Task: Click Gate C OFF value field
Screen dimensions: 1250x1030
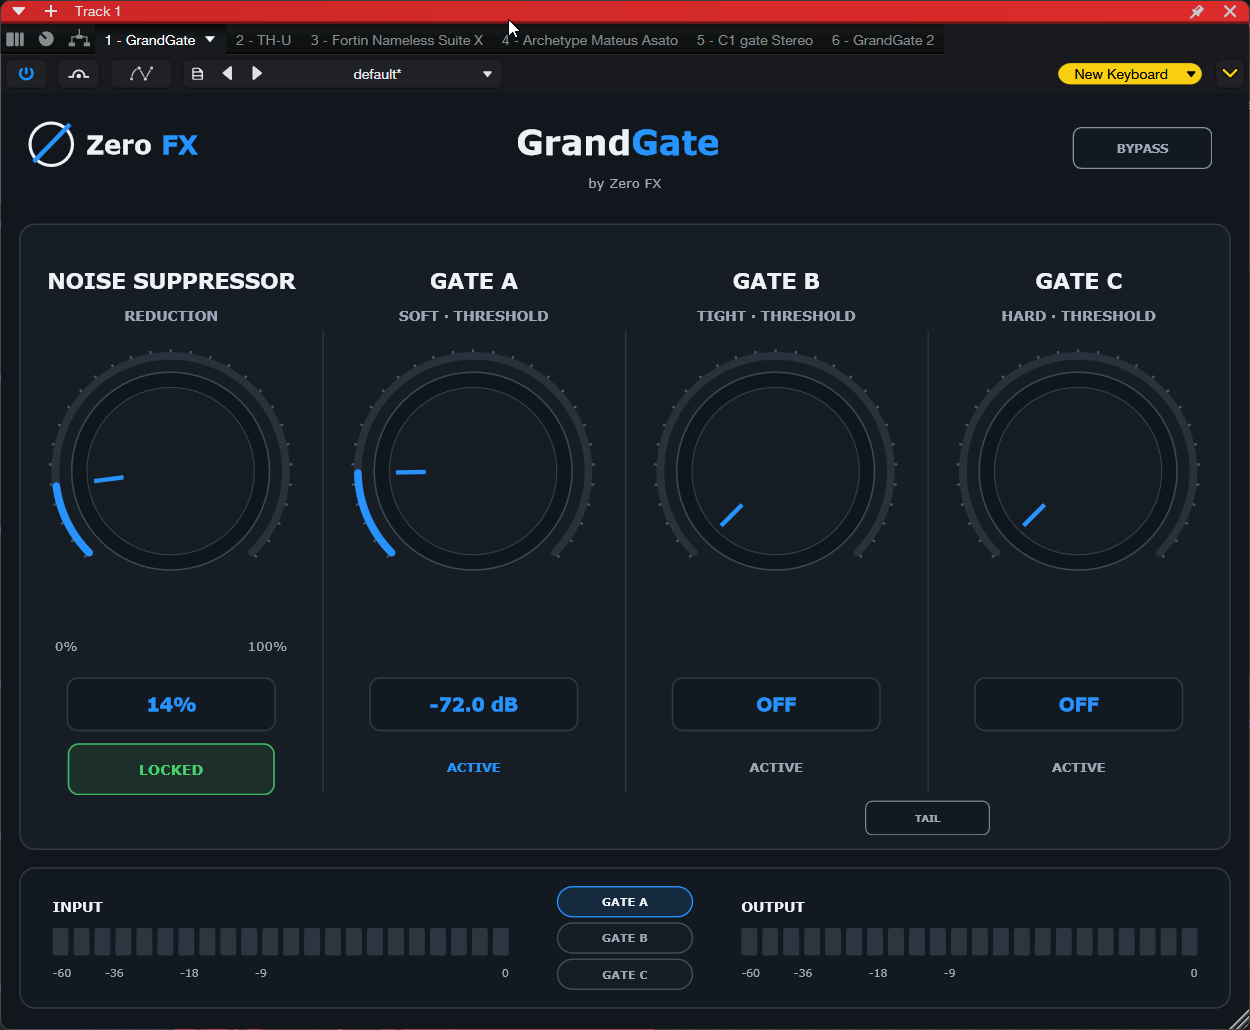Action: tap(1079, 705)
